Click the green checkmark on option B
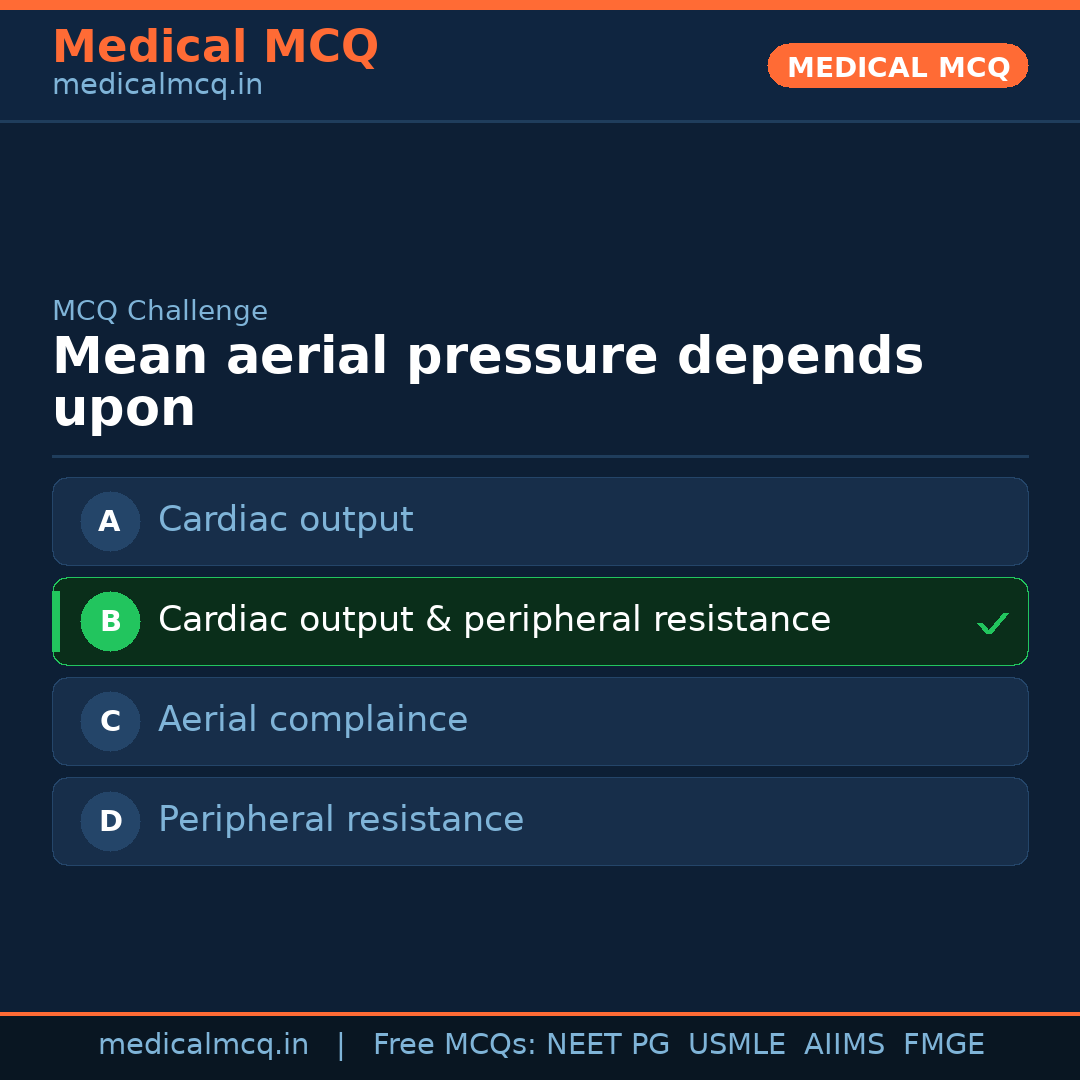 click(992, 624)
